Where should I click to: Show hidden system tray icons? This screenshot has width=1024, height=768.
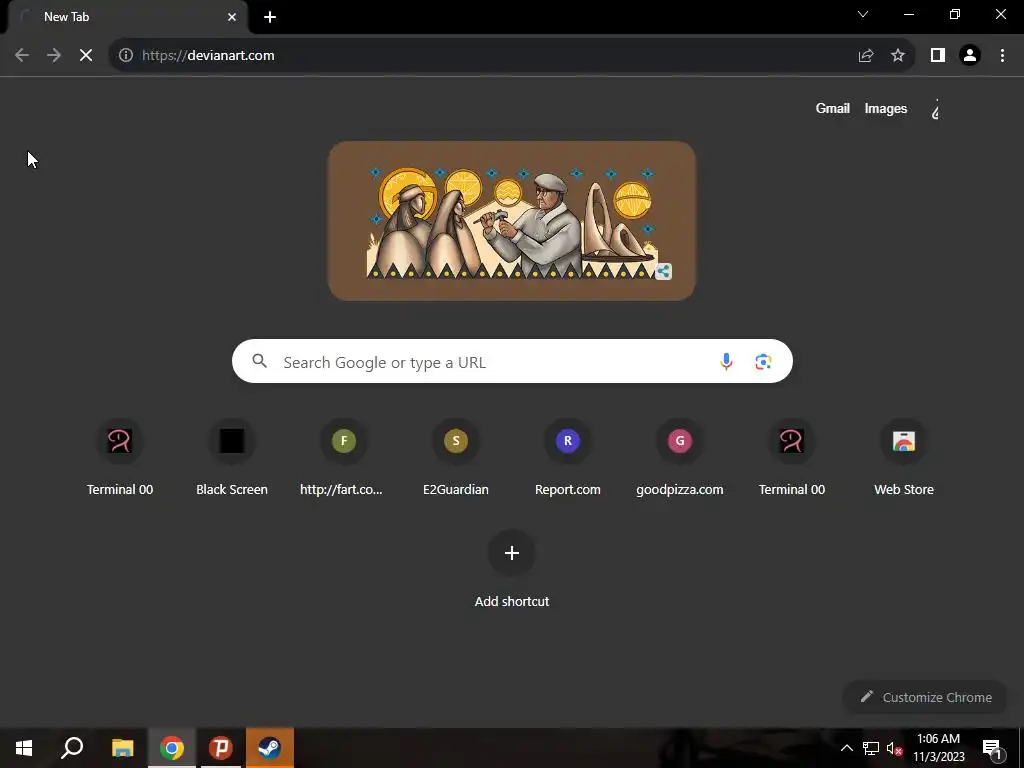pos(846,748)
